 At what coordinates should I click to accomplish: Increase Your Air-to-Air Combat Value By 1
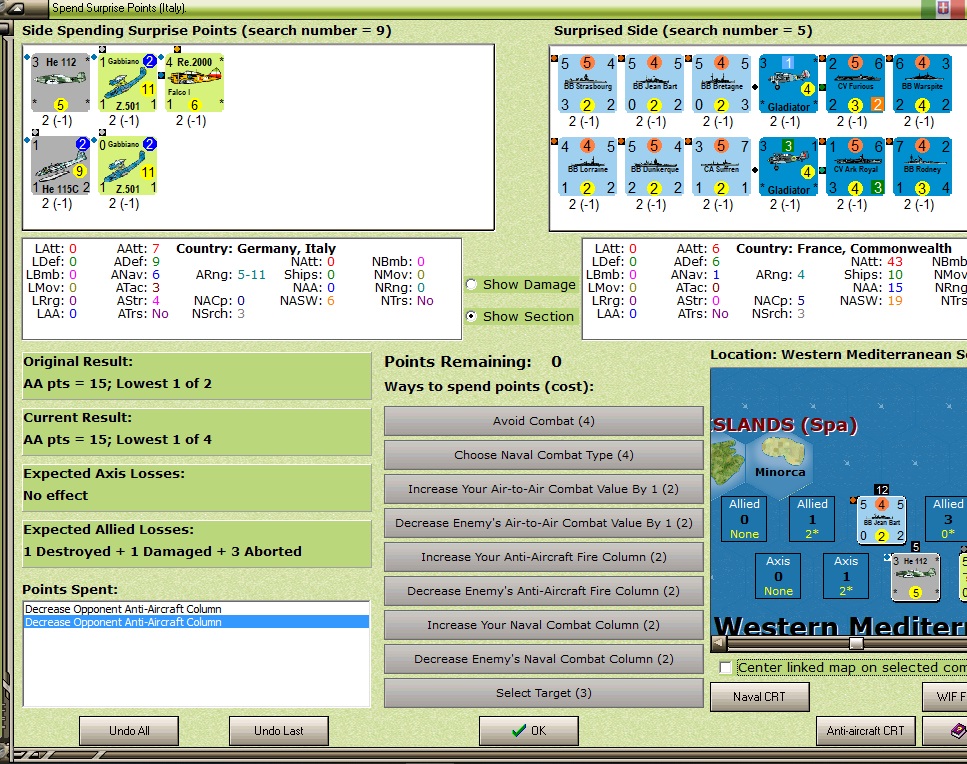coord(543,489)
